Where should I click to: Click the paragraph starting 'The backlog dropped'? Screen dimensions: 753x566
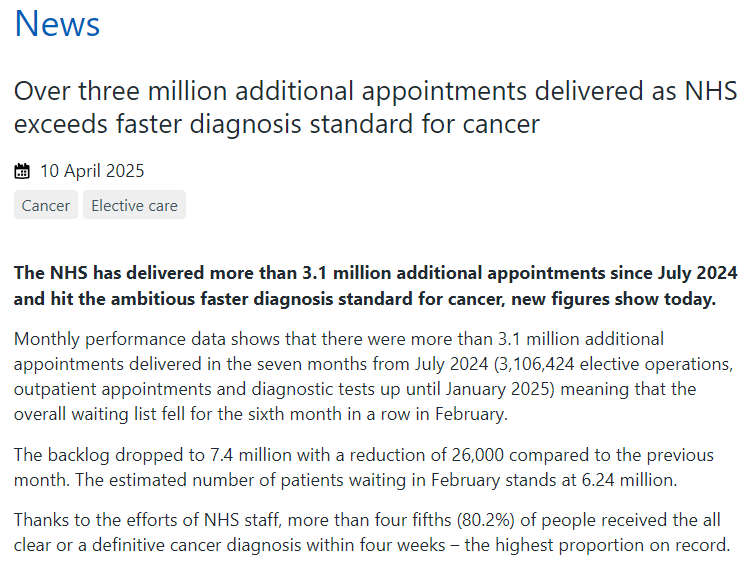[364, 467]
